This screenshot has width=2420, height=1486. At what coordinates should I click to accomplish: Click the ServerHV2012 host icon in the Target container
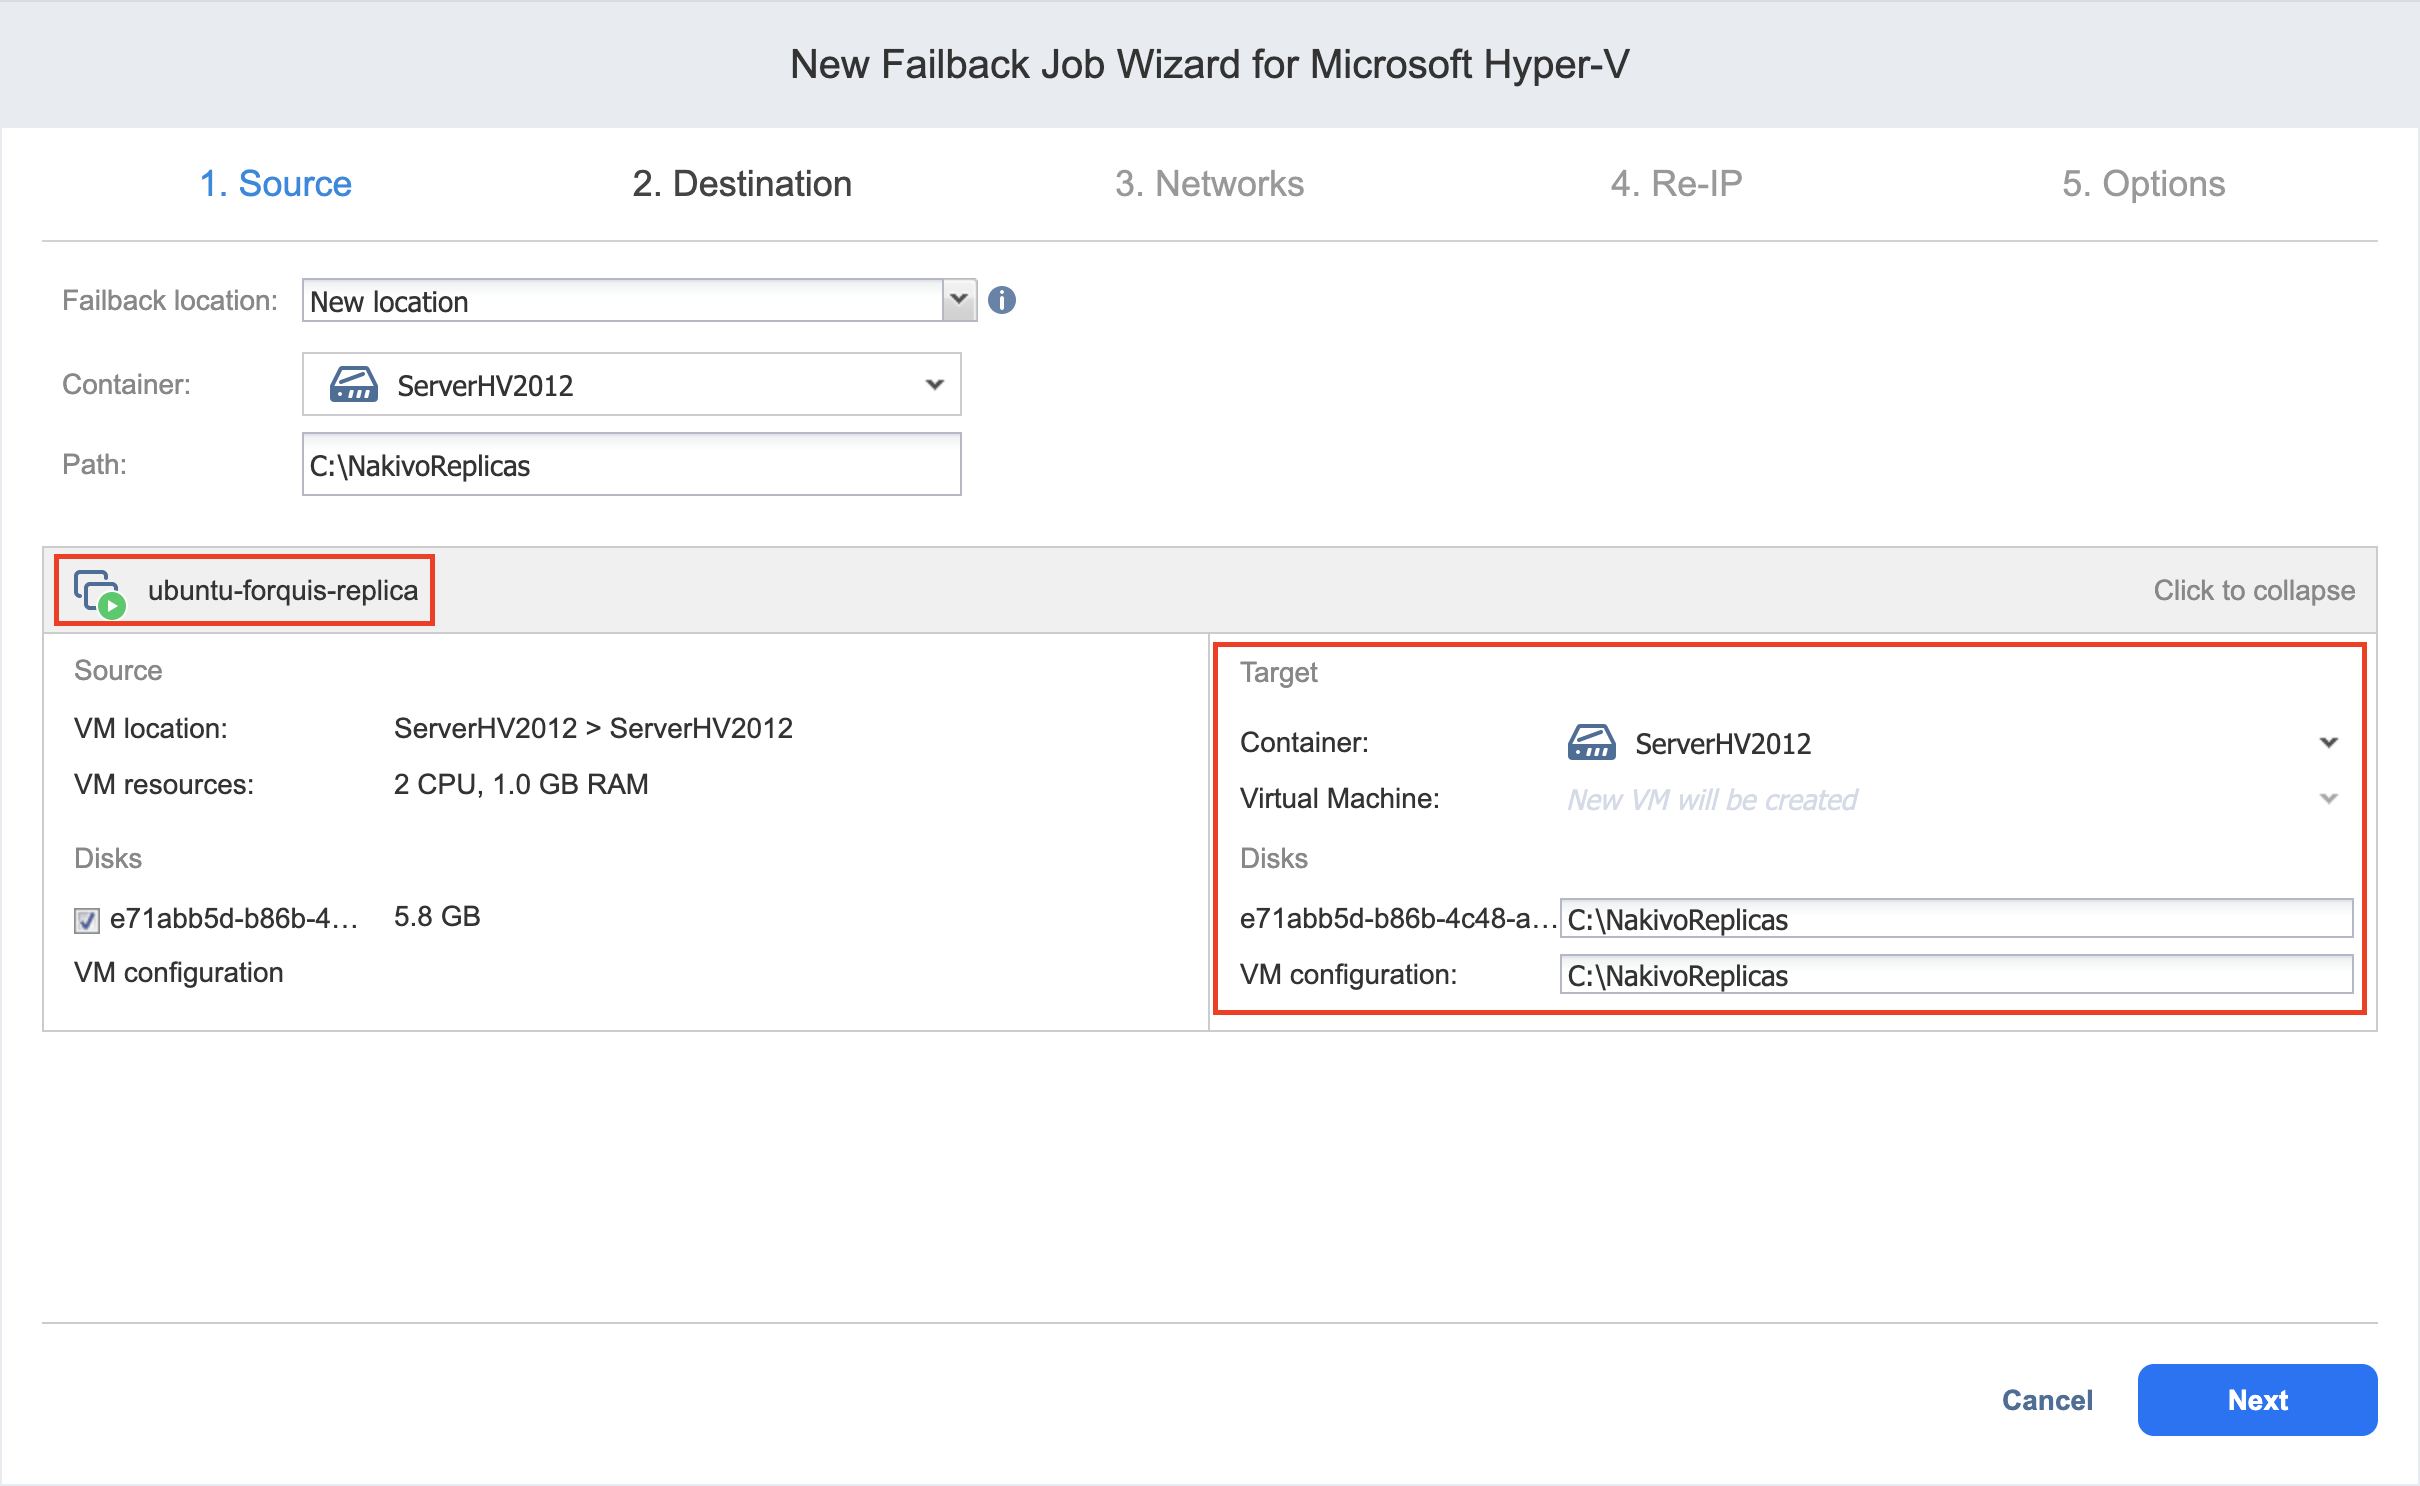click(1591, 743)
